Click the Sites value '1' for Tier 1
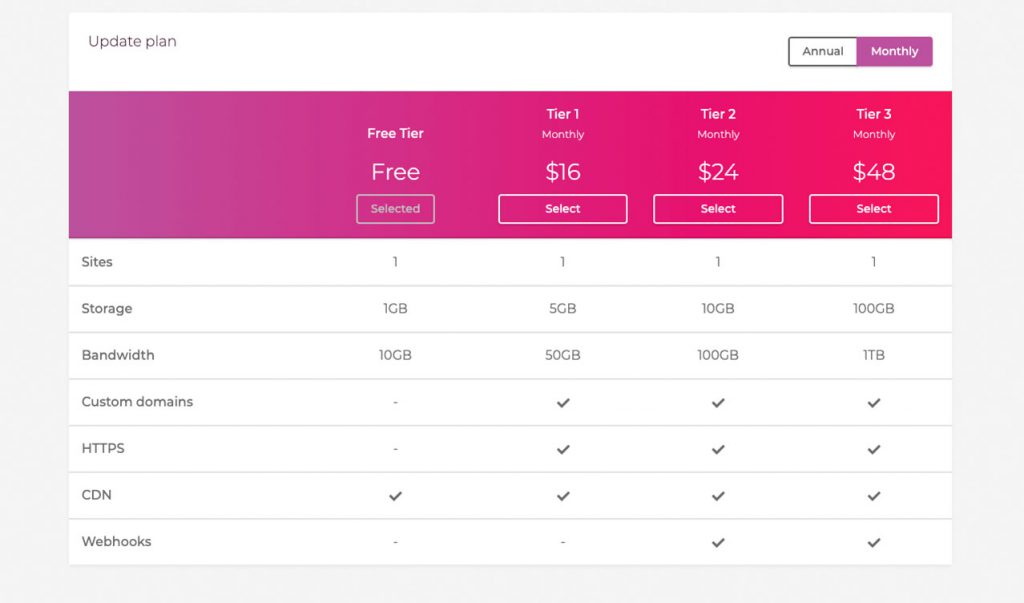The image size is (1024, 603). coord(563,262)
